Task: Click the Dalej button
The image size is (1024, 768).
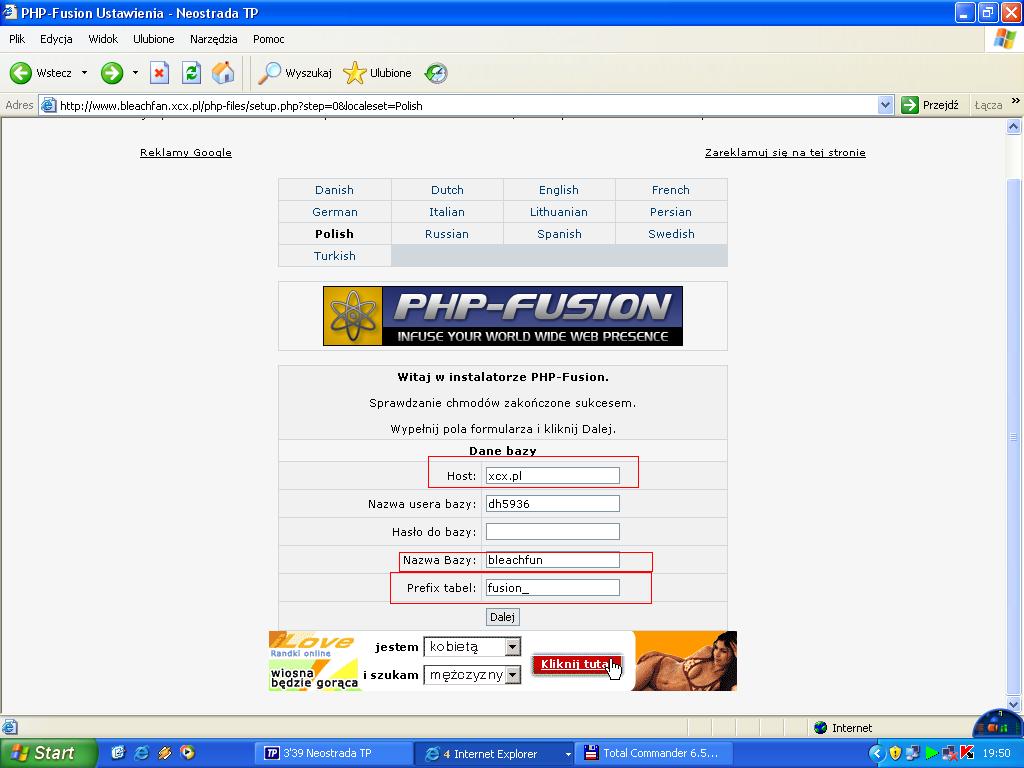Action: click(502, 616)
